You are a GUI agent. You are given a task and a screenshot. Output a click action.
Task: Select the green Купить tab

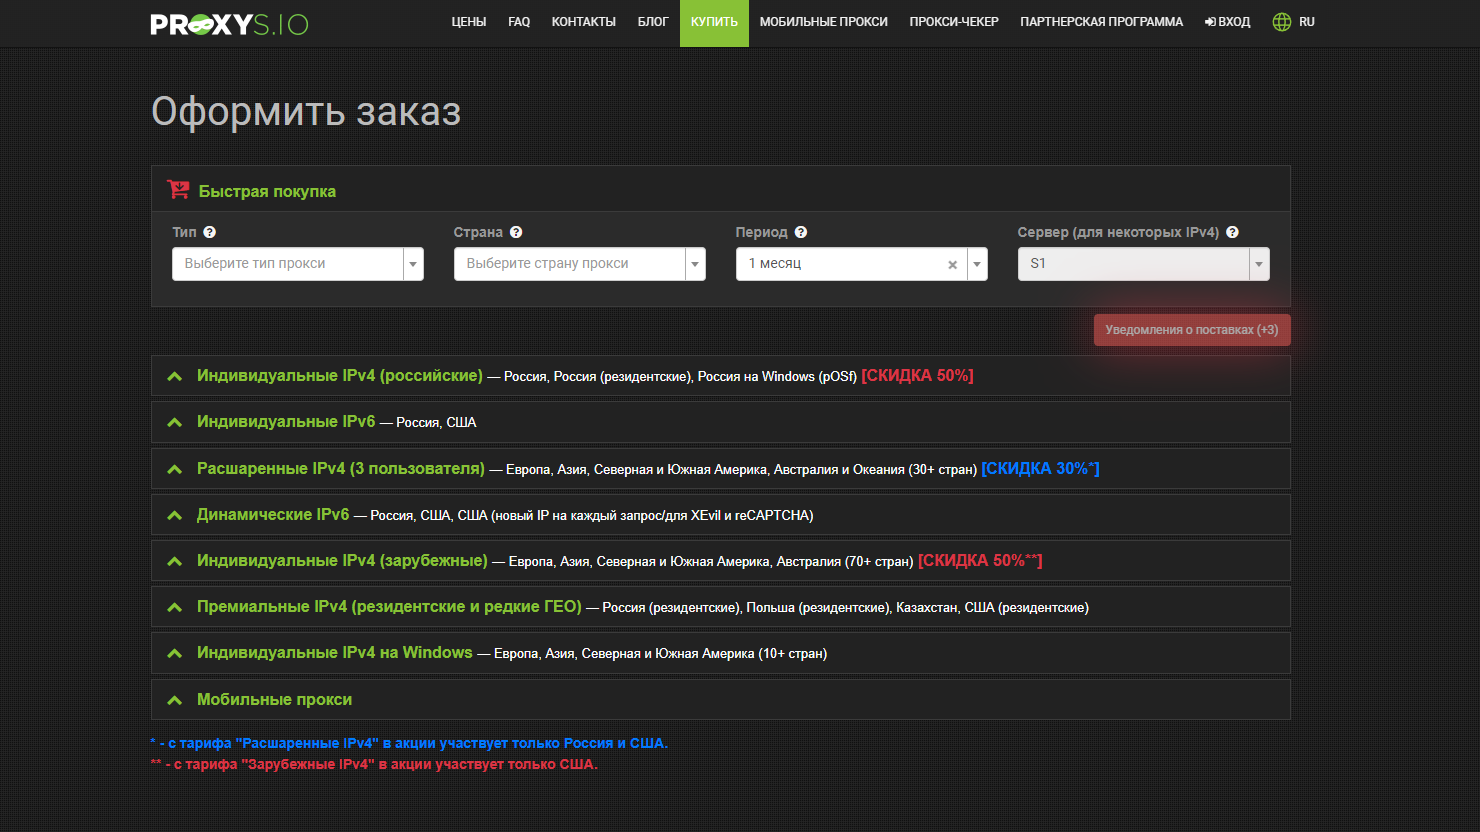click(714, 23)
